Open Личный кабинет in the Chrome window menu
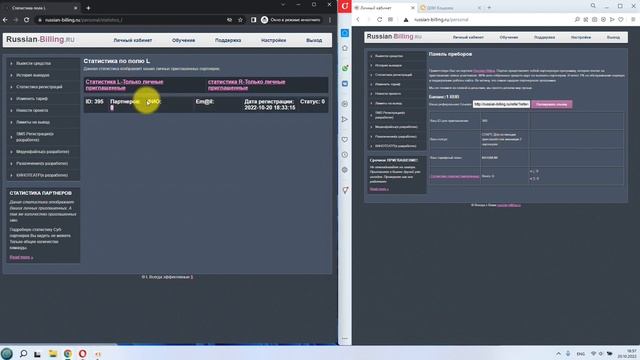The height and width of the screenshot is (360, 640). coord(133,40)
